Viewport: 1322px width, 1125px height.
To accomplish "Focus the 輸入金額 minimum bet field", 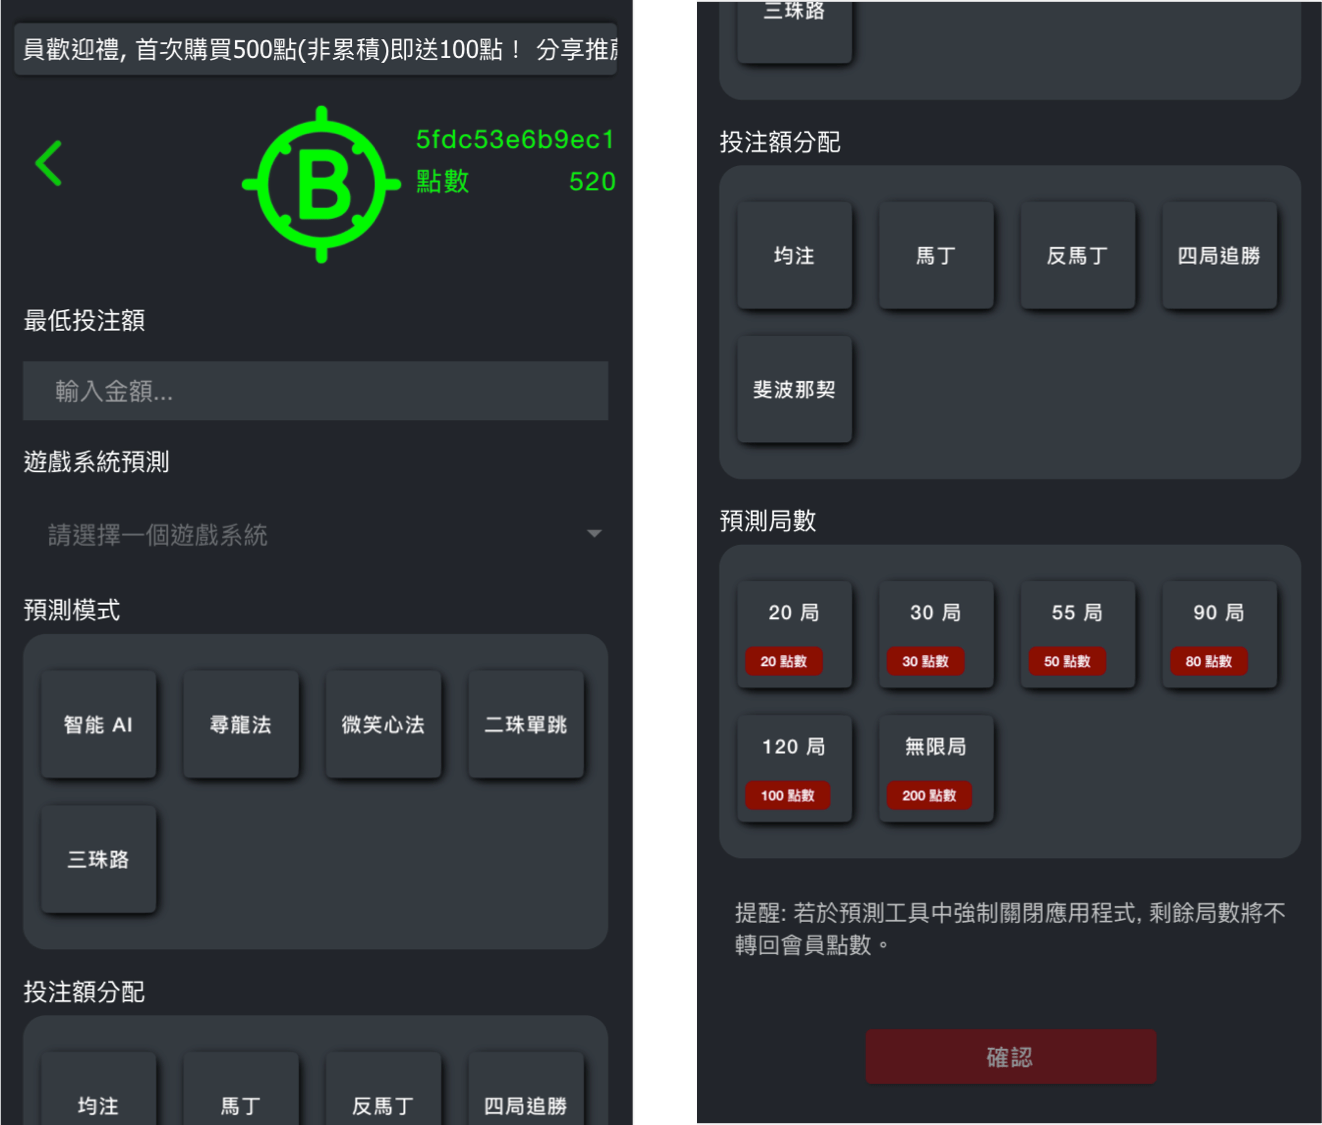I will pyautogui.click(x=315, y=391).
